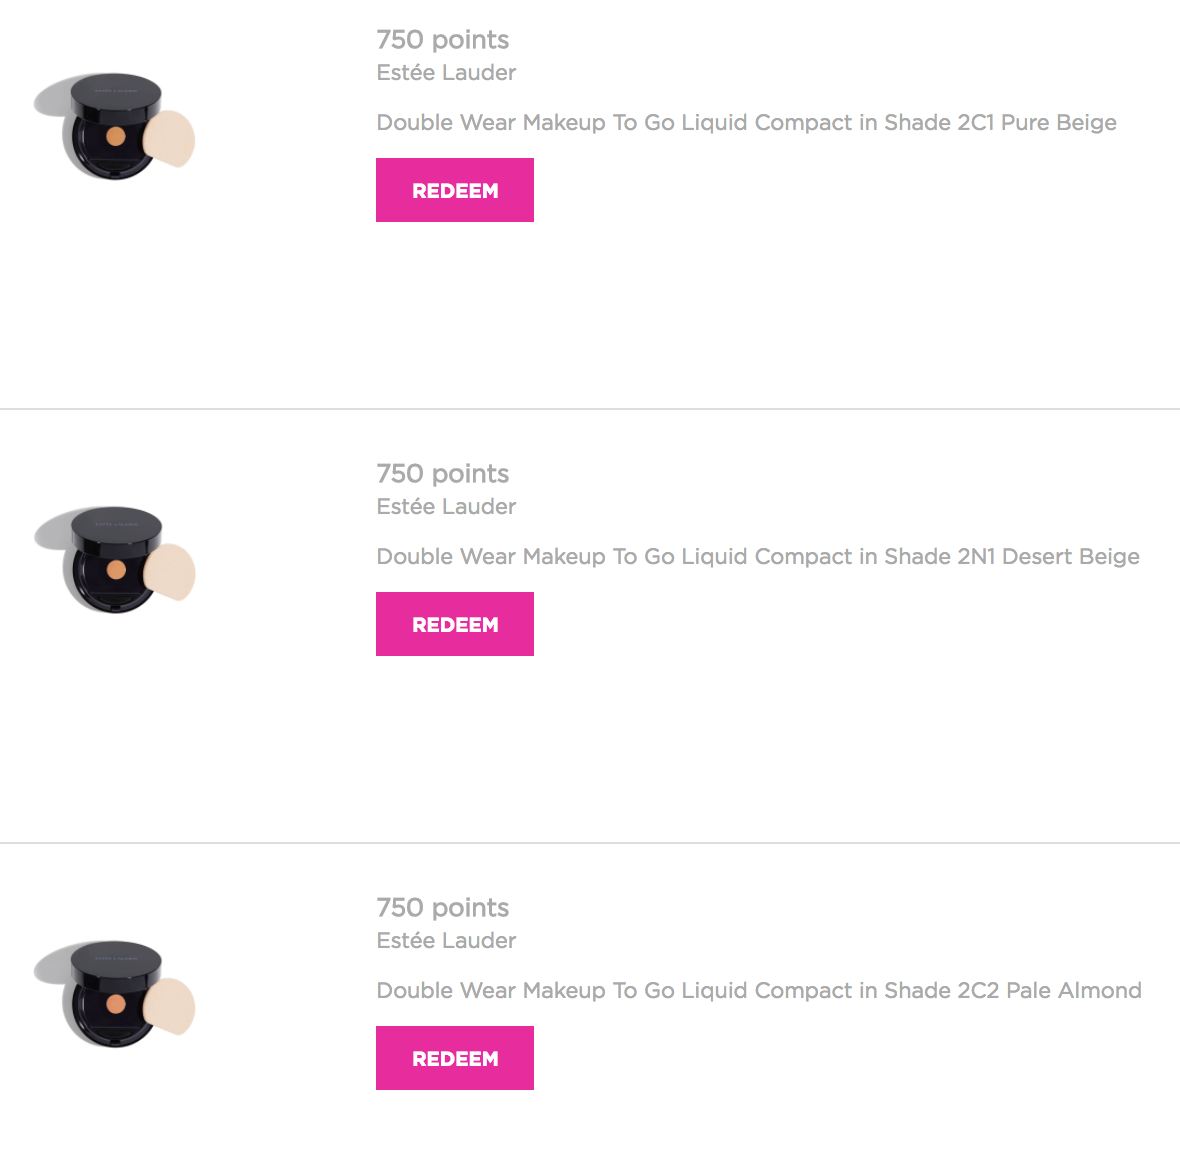Screen dimensions: 1180x1160
Task: Redeem the 2C1 Pure Beige compact
Action: coord(454,190)
